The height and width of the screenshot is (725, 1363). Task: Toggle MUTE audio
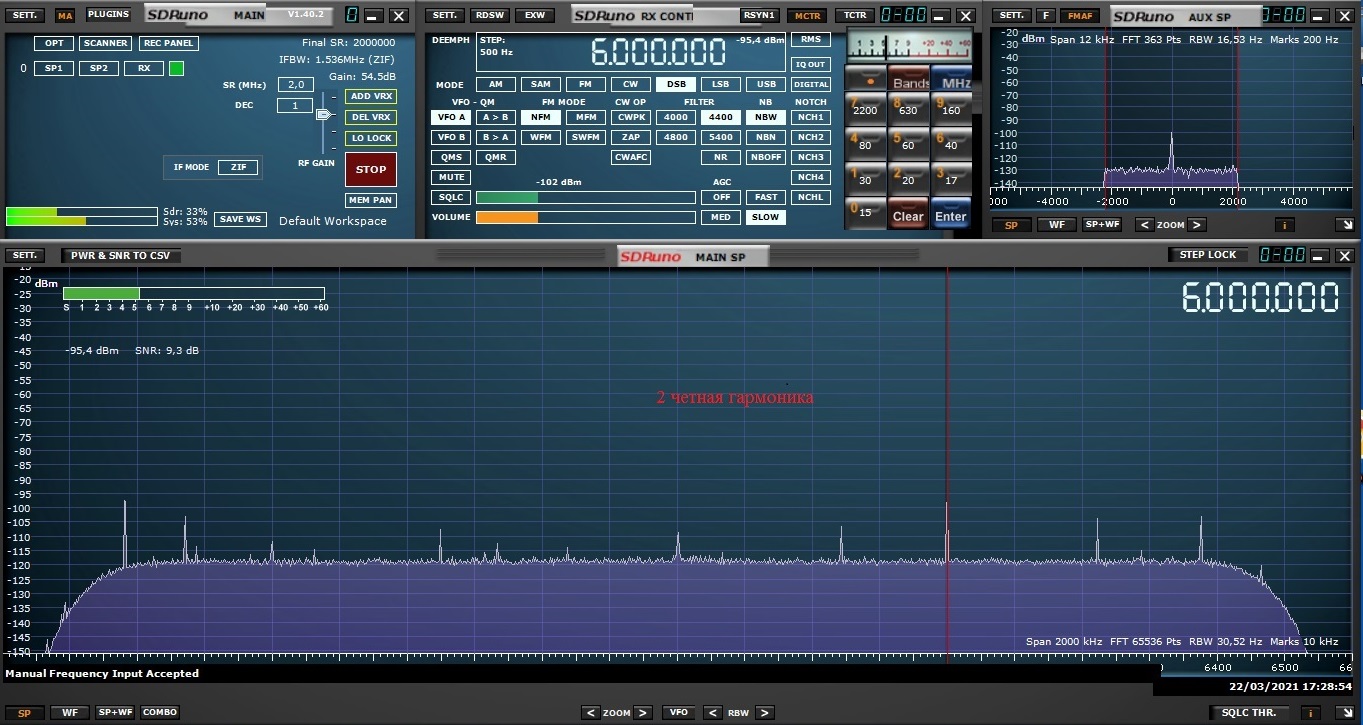[451, 177]
